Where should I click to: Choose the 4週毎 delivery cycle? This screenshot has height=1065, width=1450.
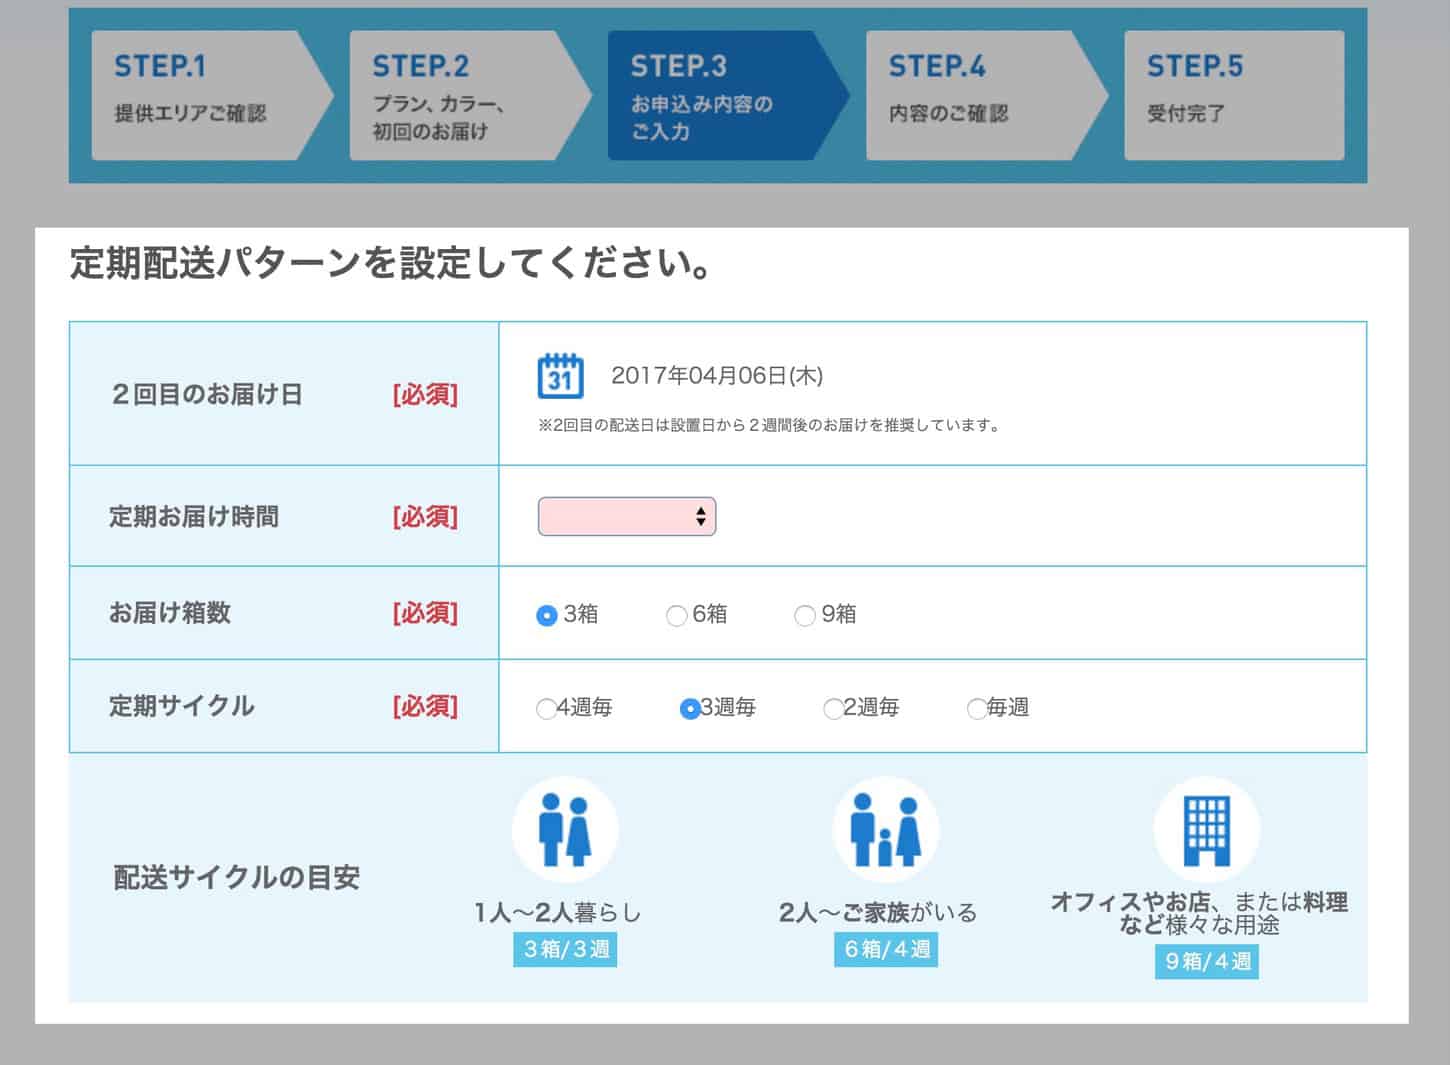tap(546, 709)
